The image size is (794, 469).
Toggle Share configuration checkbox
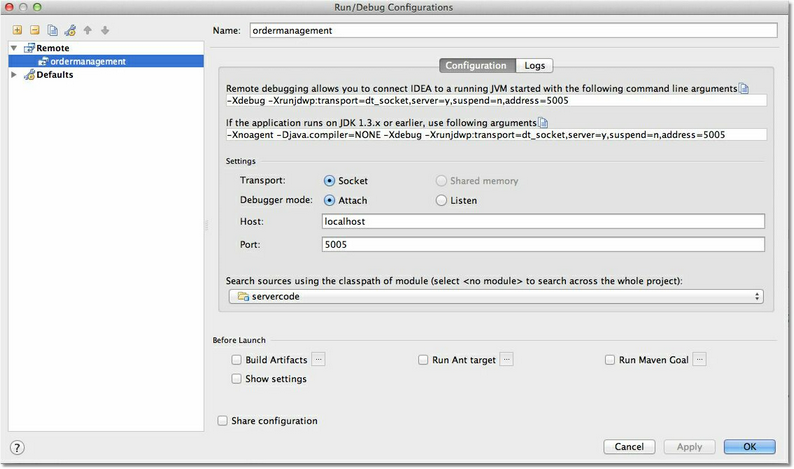pyautogui.click(x=222, y=421)
